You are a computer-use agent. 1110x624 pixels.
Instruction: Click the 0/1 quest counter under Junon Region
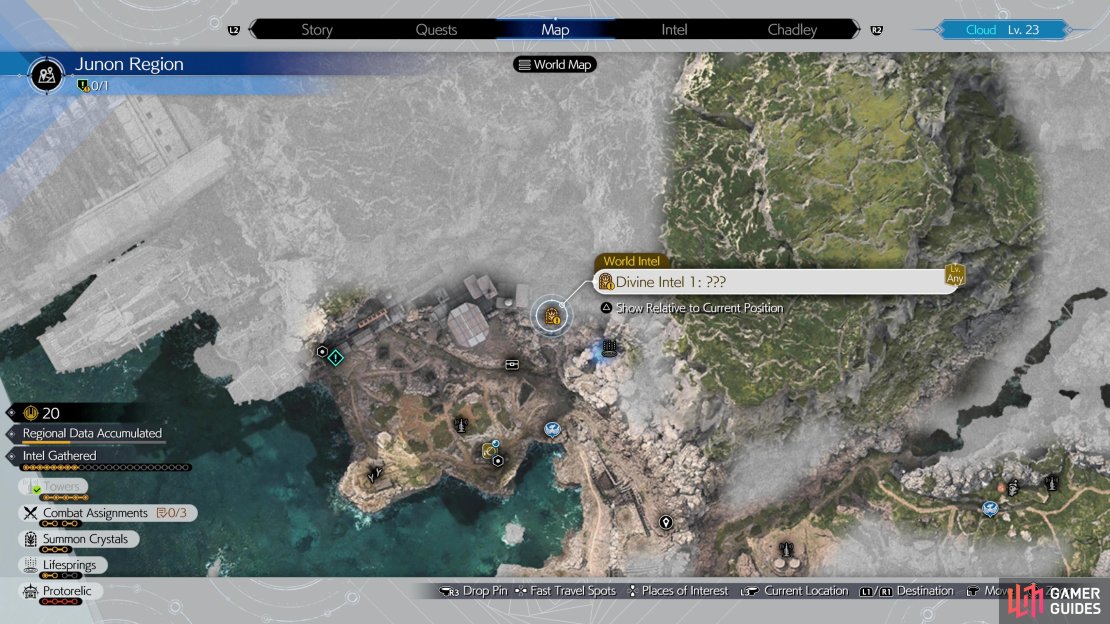93,86
